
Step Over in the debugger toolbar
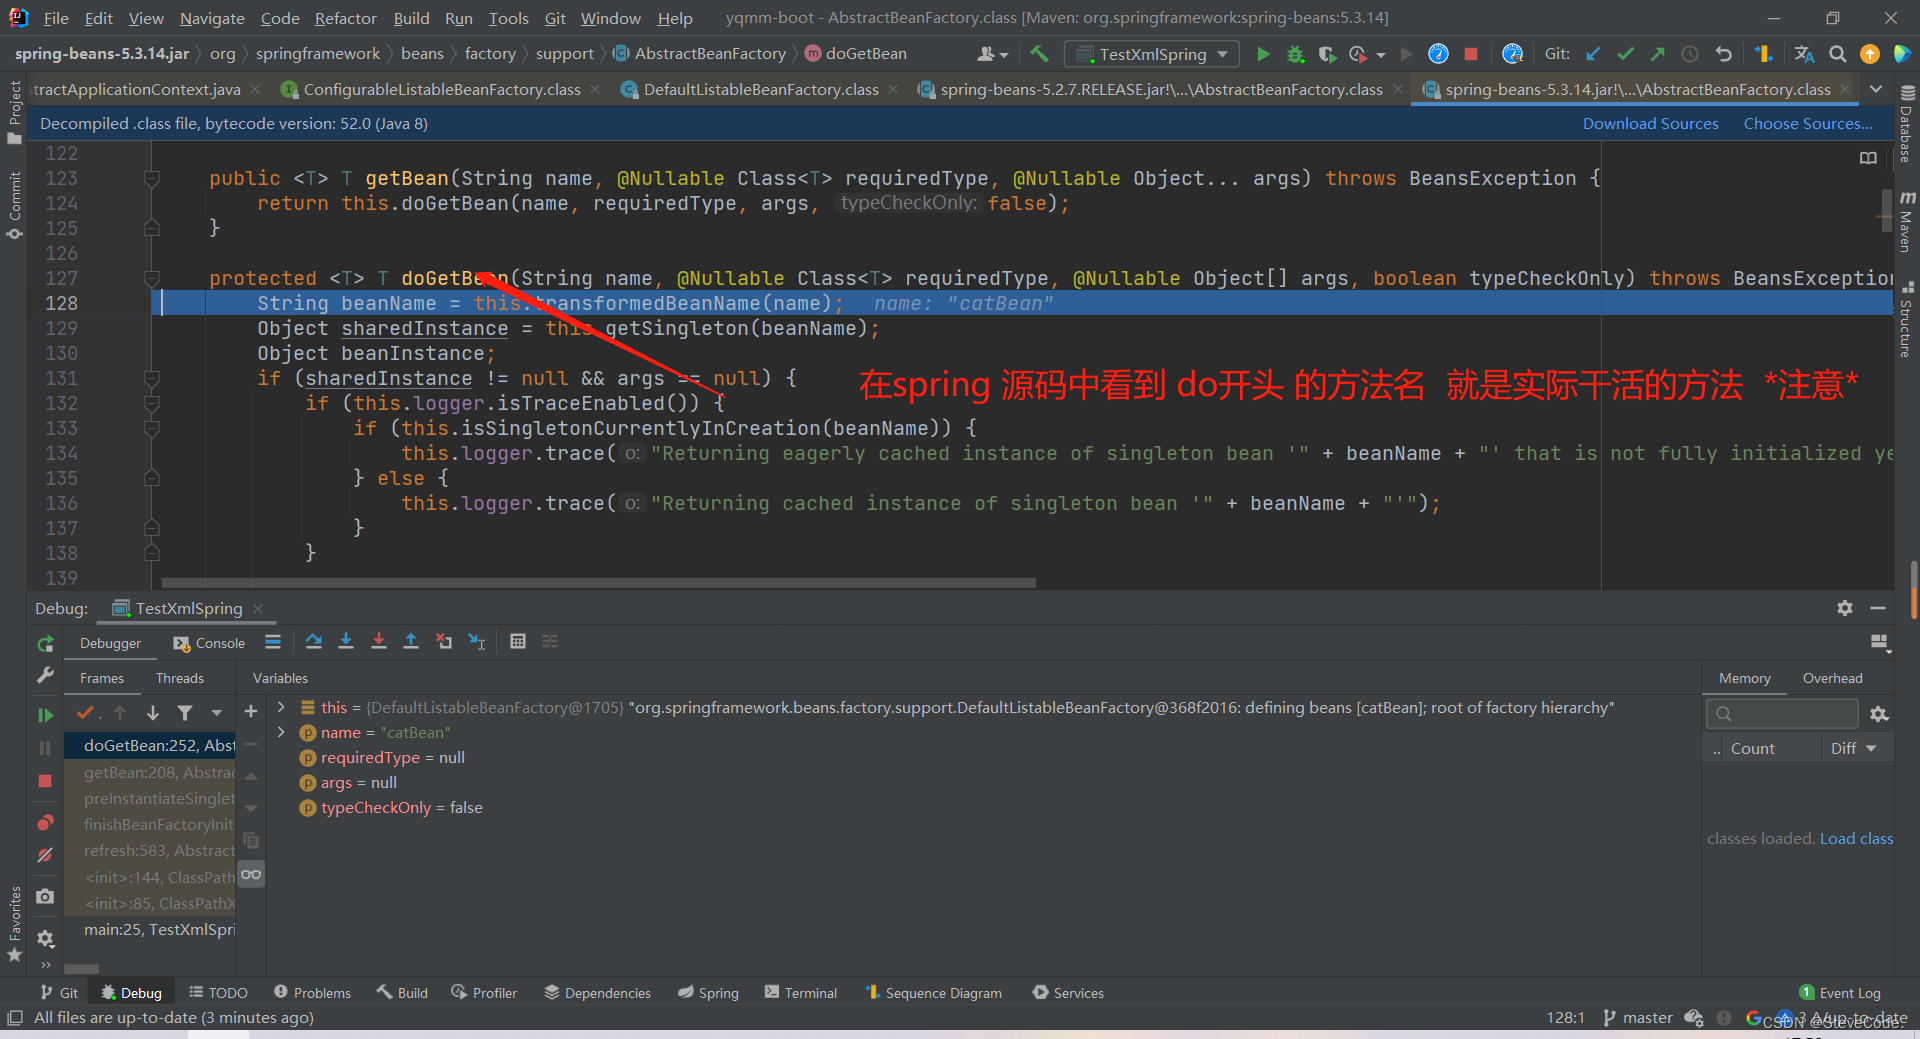click(314, 642)
